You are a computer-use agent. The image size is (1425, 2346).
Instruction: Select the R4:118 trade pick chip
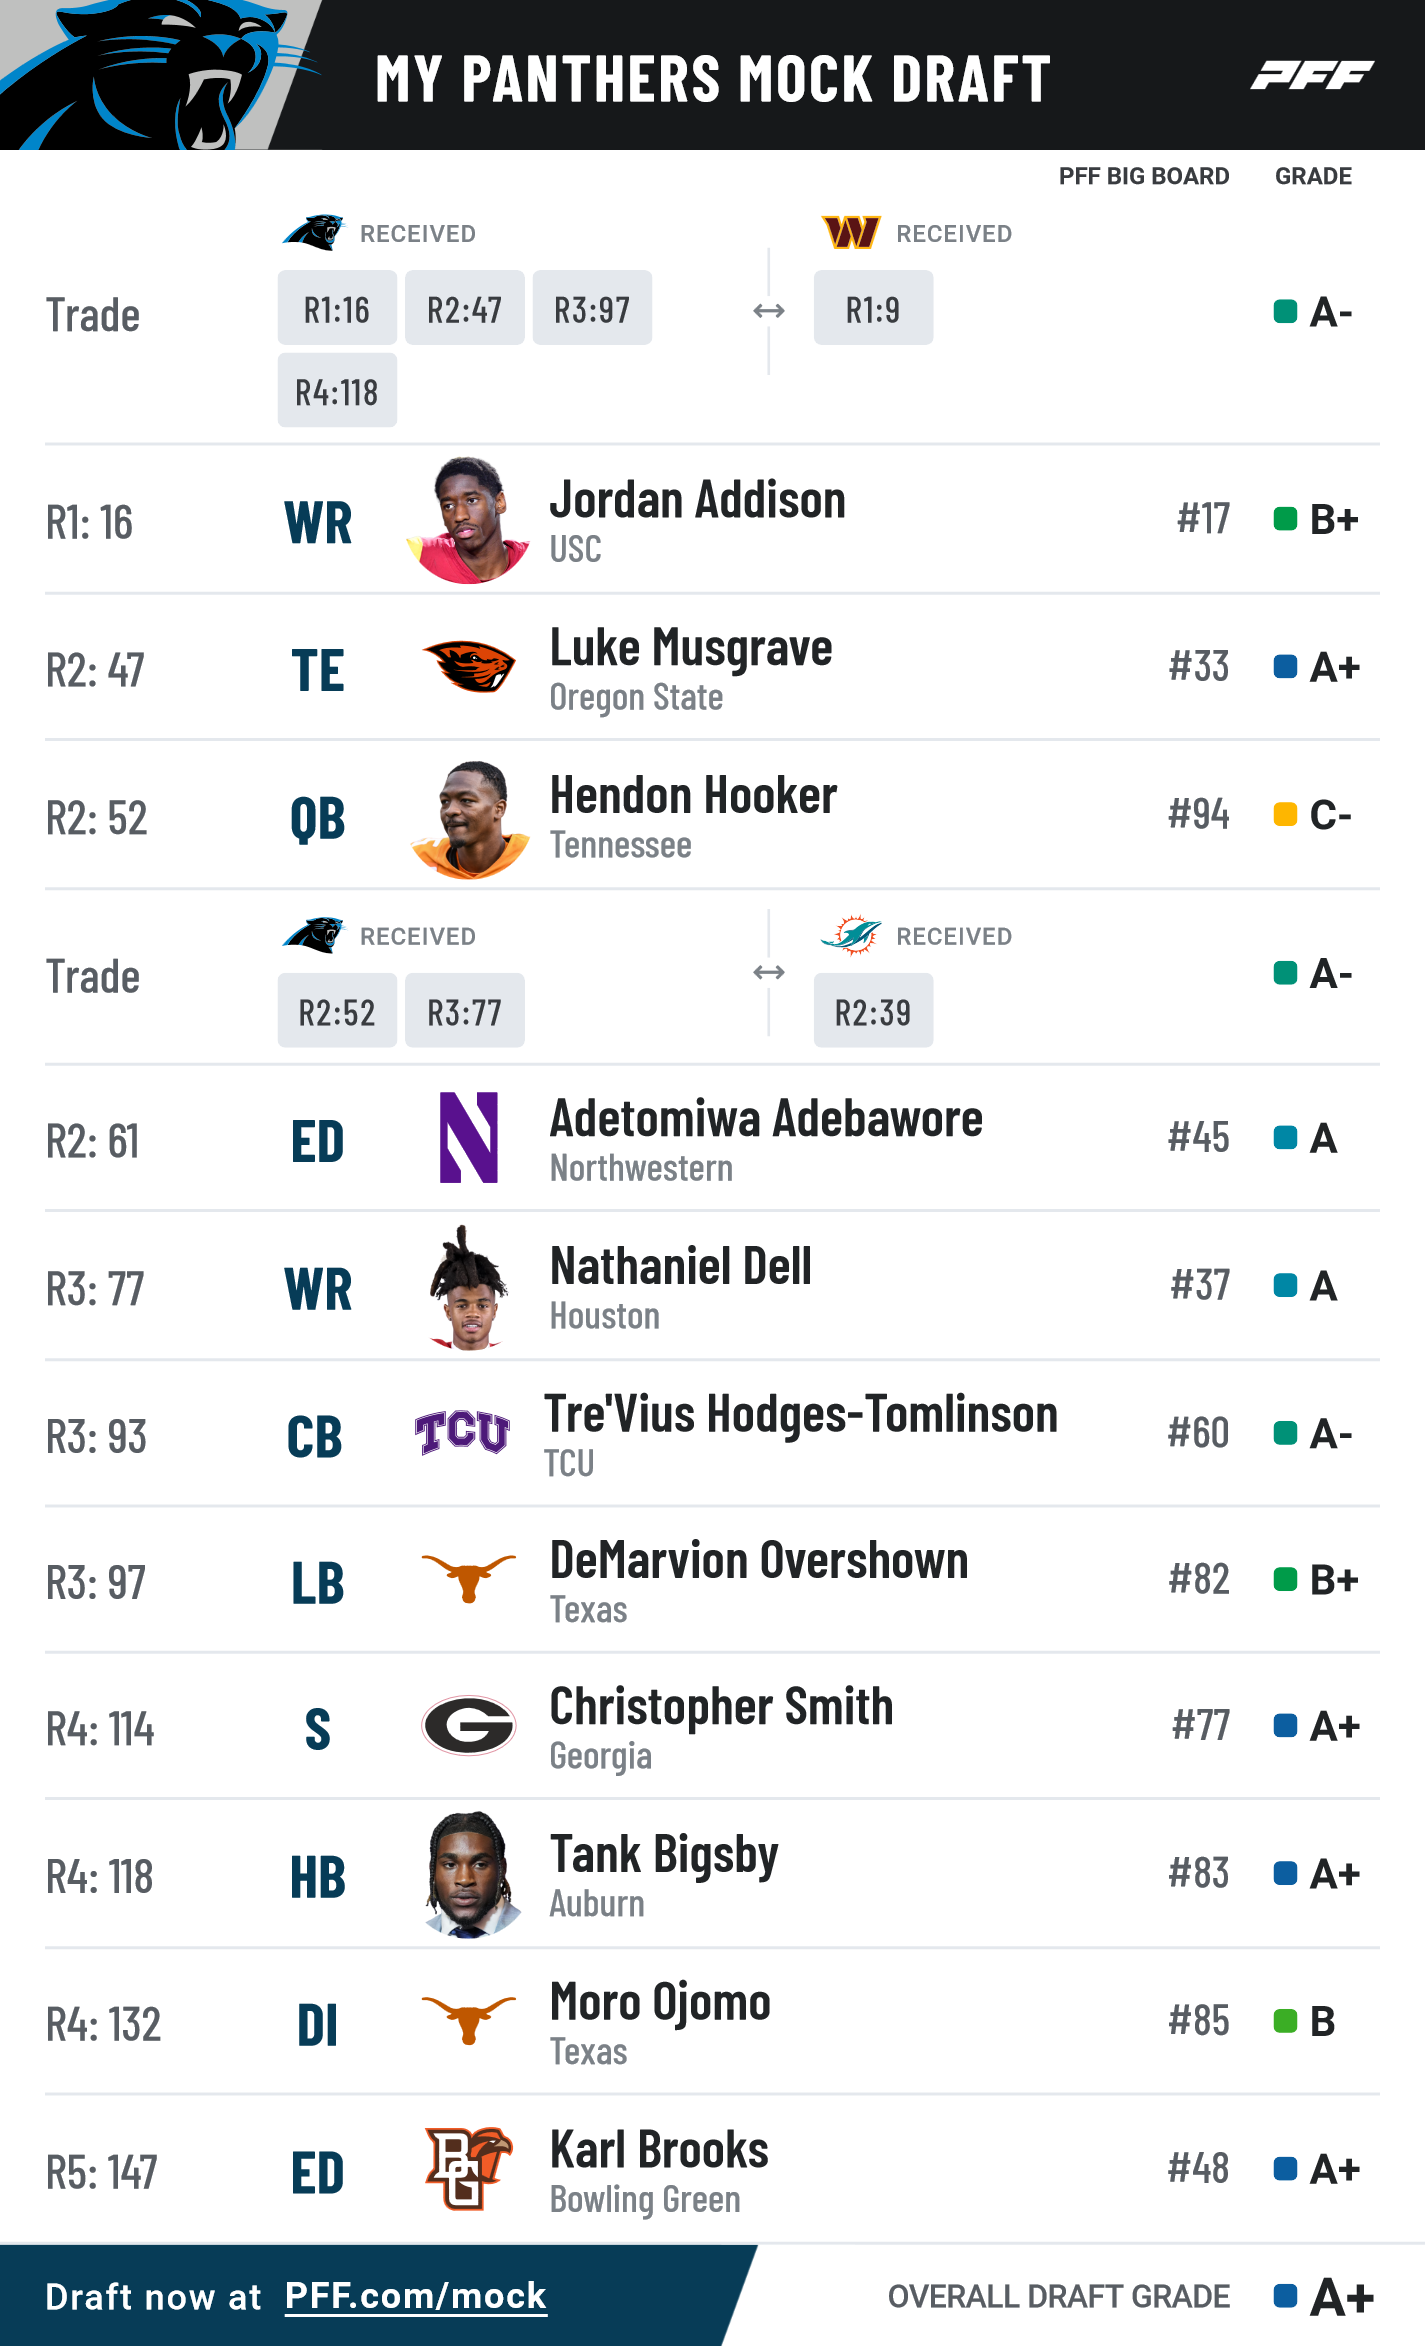(x=337, y=390)
